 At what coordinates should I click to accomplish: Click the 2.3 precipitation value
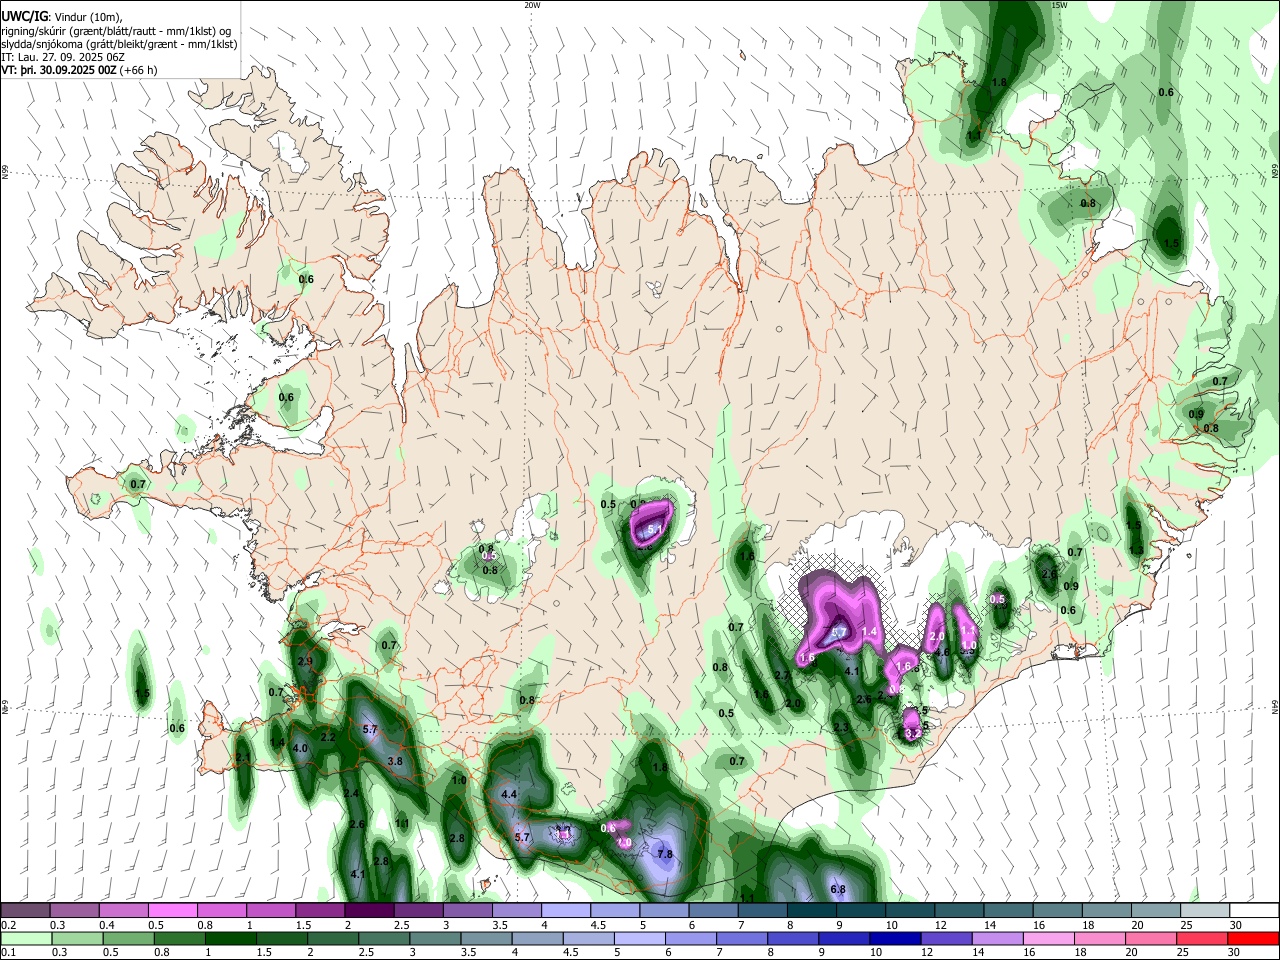841,727
